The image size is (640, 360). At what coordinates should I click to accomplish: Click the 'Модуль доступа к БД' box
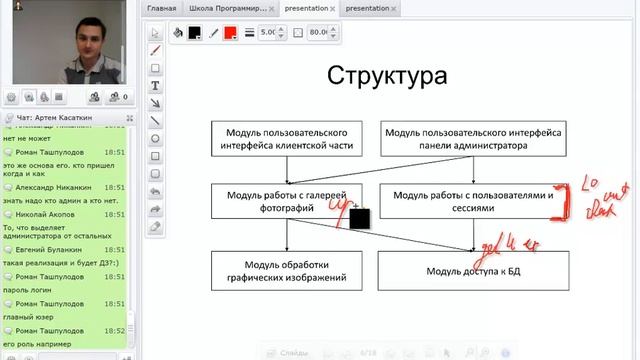[473, 271]
